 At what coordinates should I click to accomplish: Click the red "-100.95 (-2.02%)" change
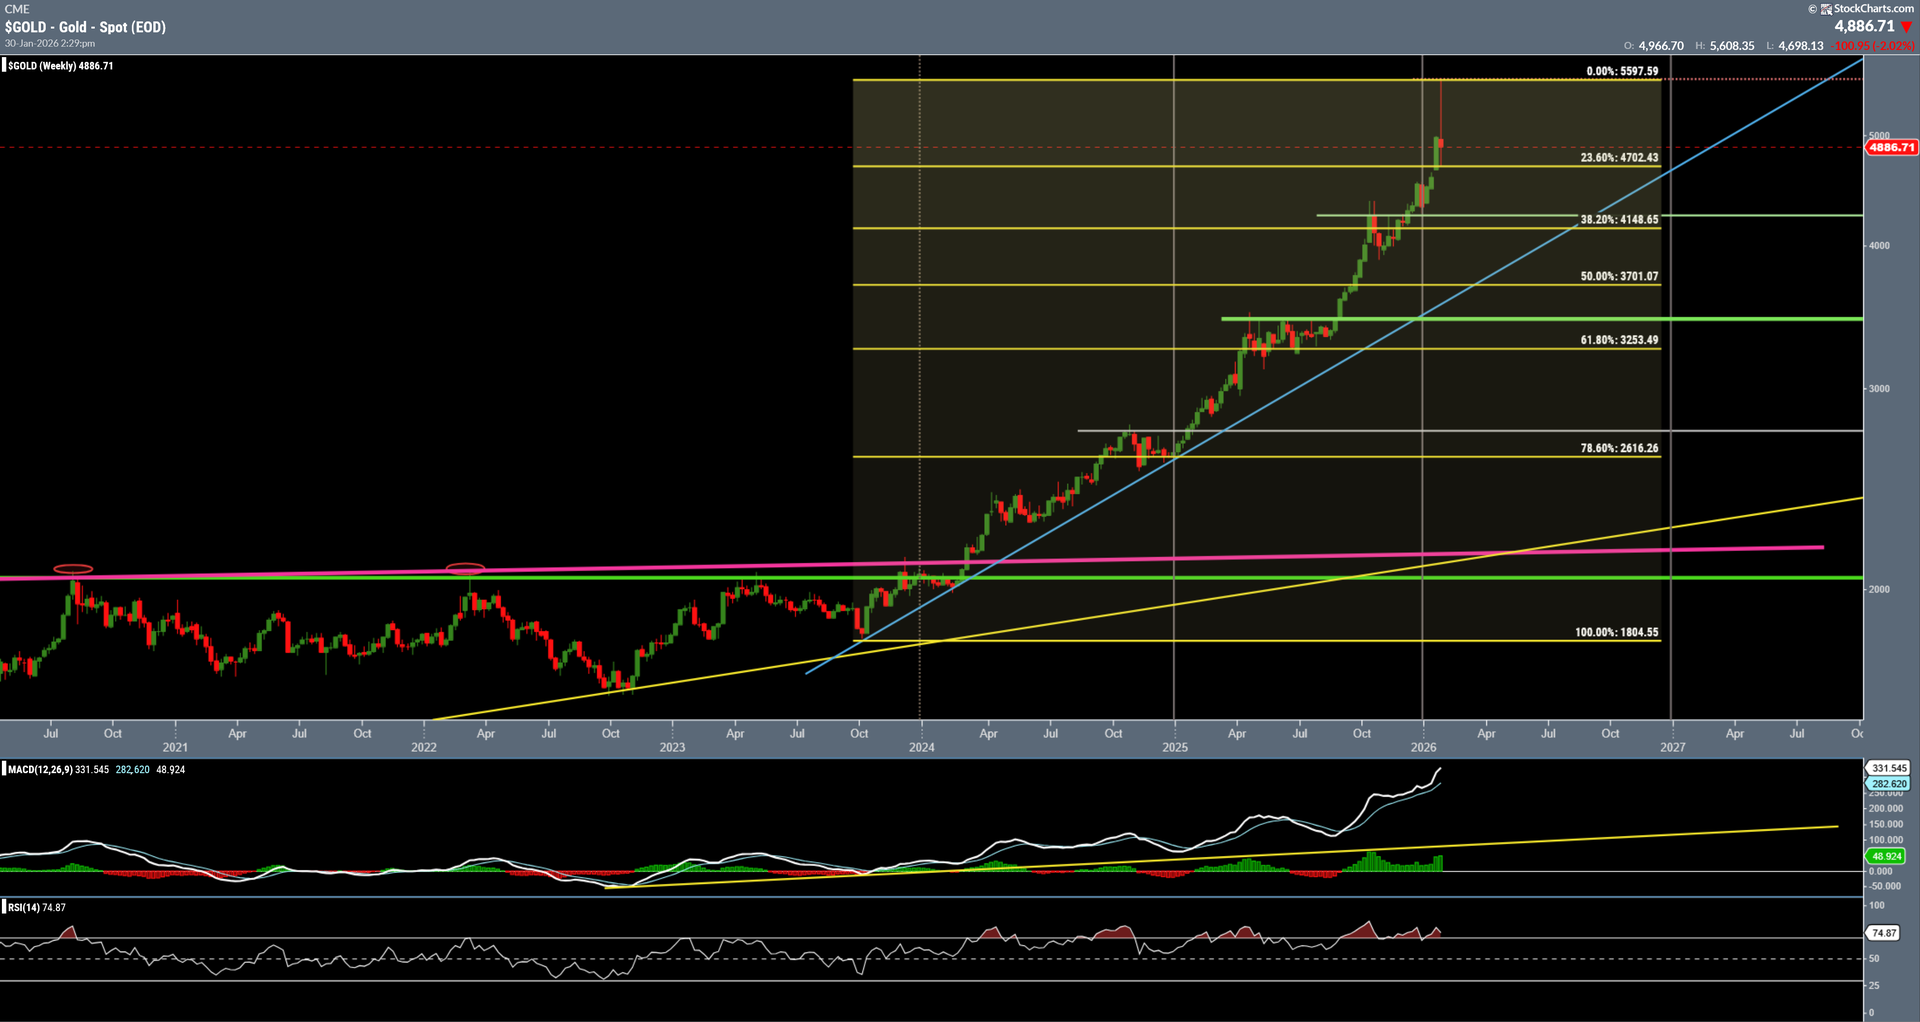1874,46
